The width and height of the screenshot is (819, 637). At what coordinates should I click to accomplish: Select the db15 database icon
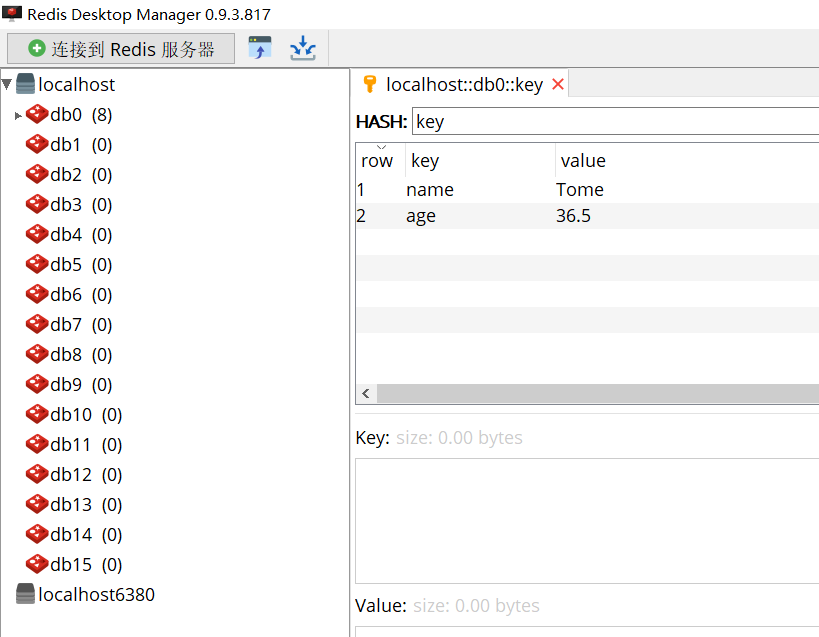click(x=37, y=564)
